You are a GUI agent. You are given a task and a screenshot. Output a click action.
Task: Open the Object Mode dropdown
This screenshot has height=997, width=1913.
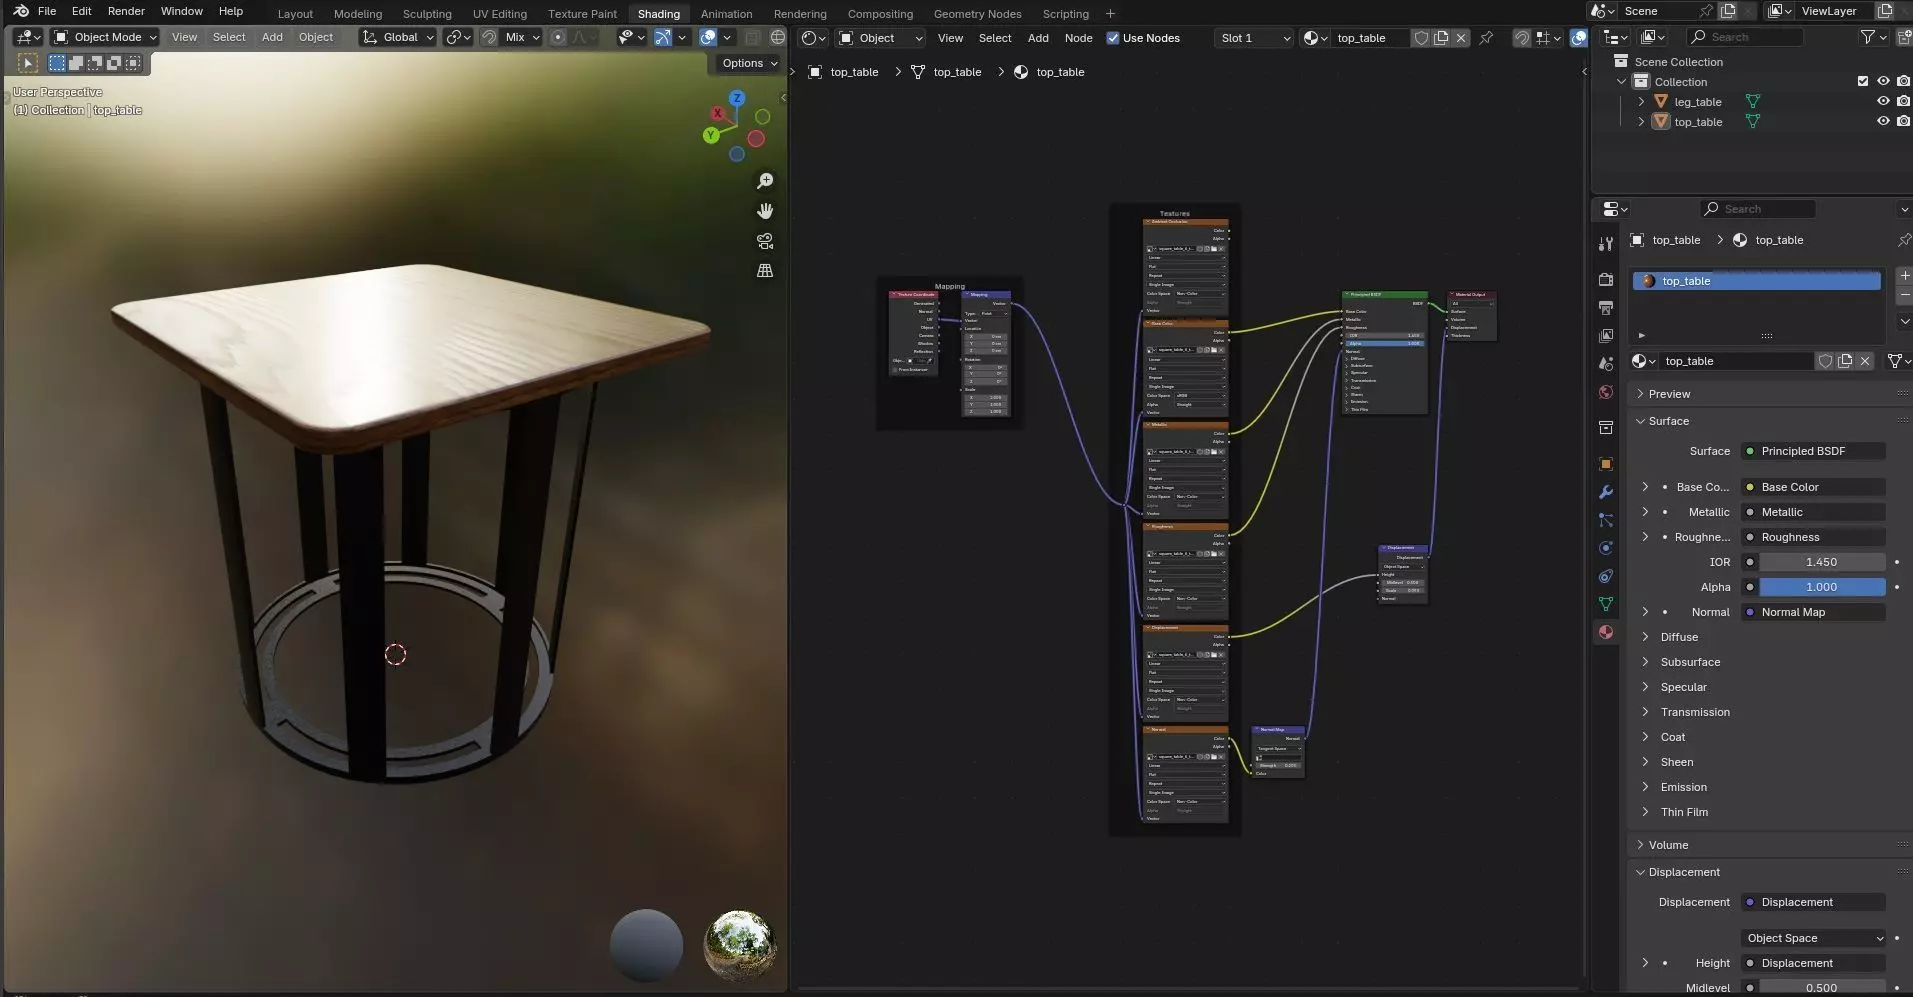pyautogui.click(x=105, y=37)
